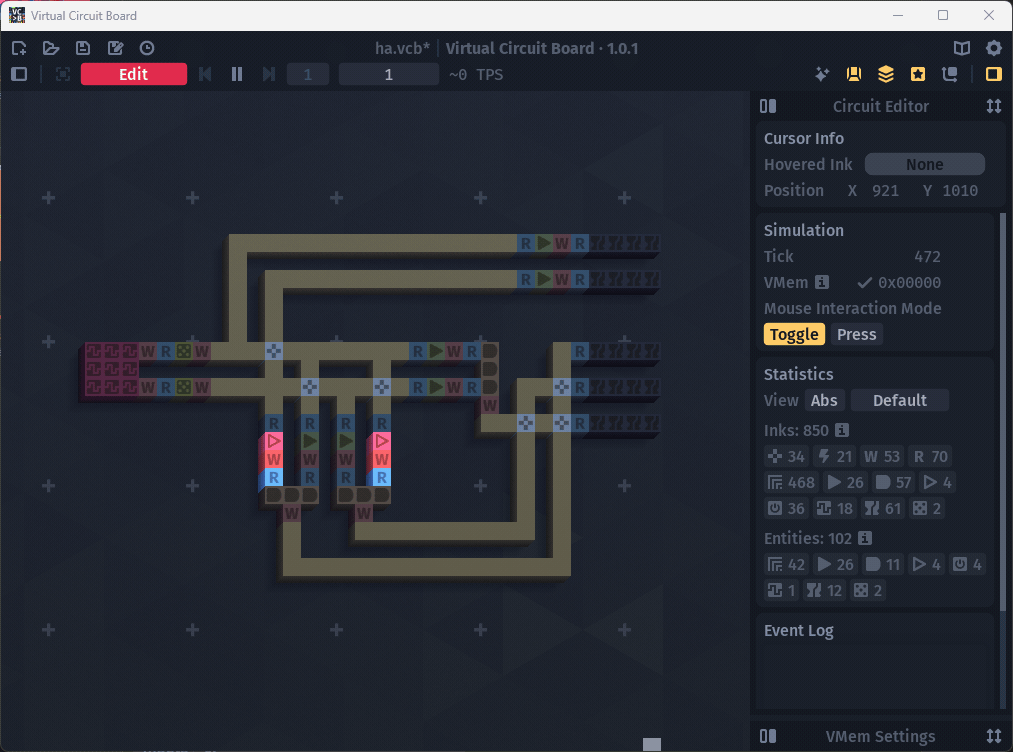Click the Inks info icon
Image resolution: width=1013 pixels, height=752 pixels.
click(x=841, y=430)
